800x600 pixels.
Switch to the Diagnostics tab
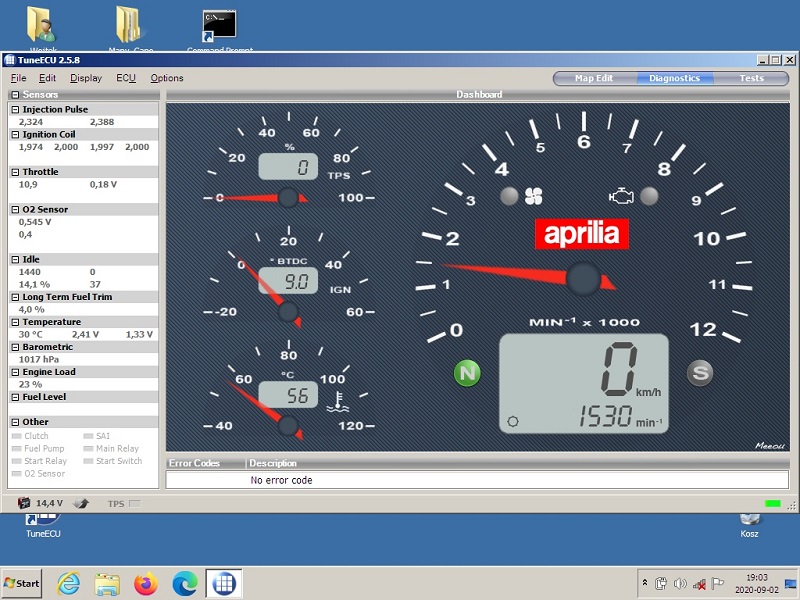tap(674, 78)
